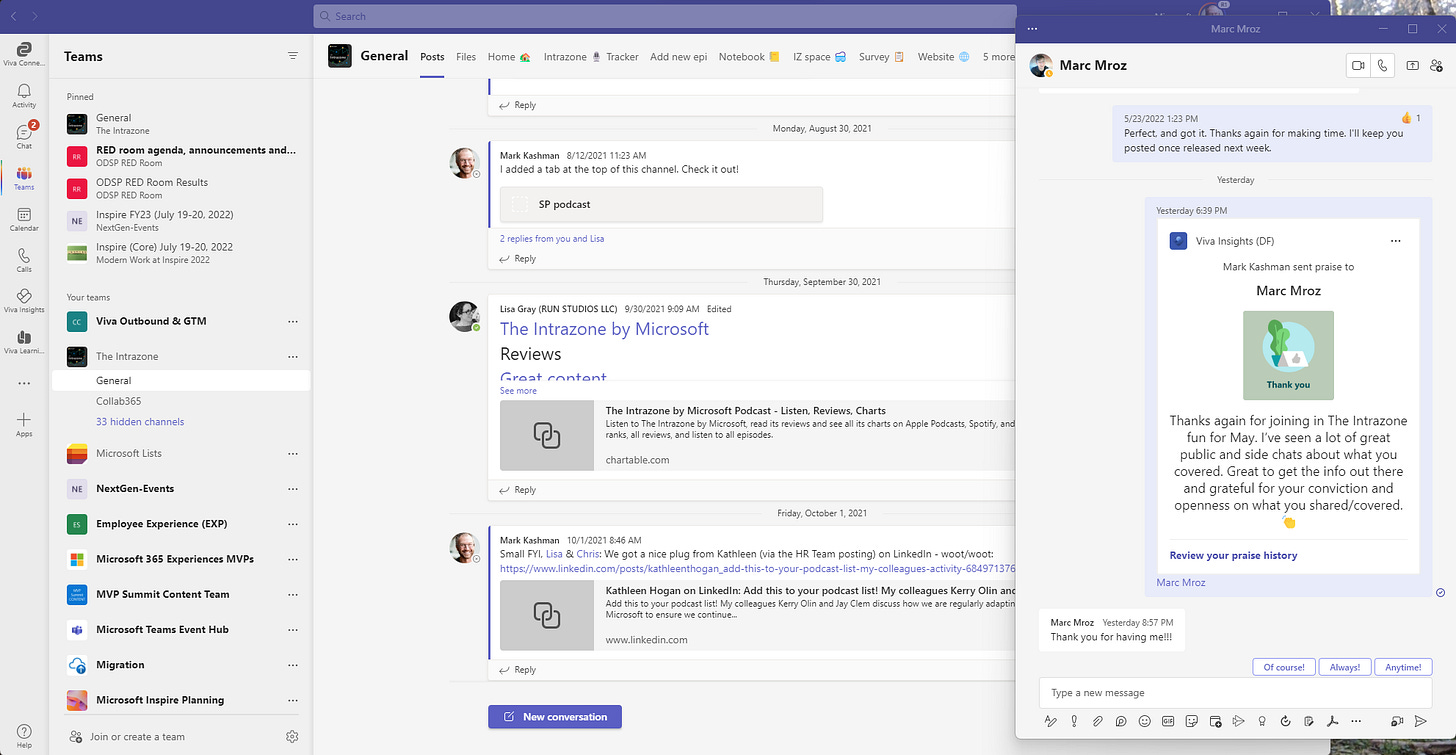Switch to the Files tab
This screenshot has height=755, width=1456.
click(466, 57)
